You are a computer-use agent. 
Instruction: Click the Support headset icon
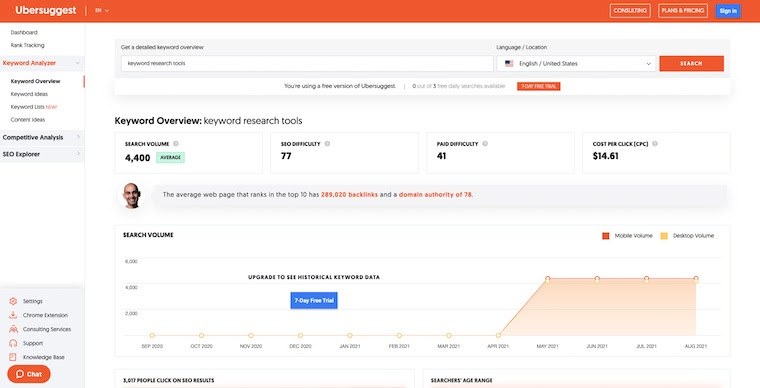(x=13, y=343)
